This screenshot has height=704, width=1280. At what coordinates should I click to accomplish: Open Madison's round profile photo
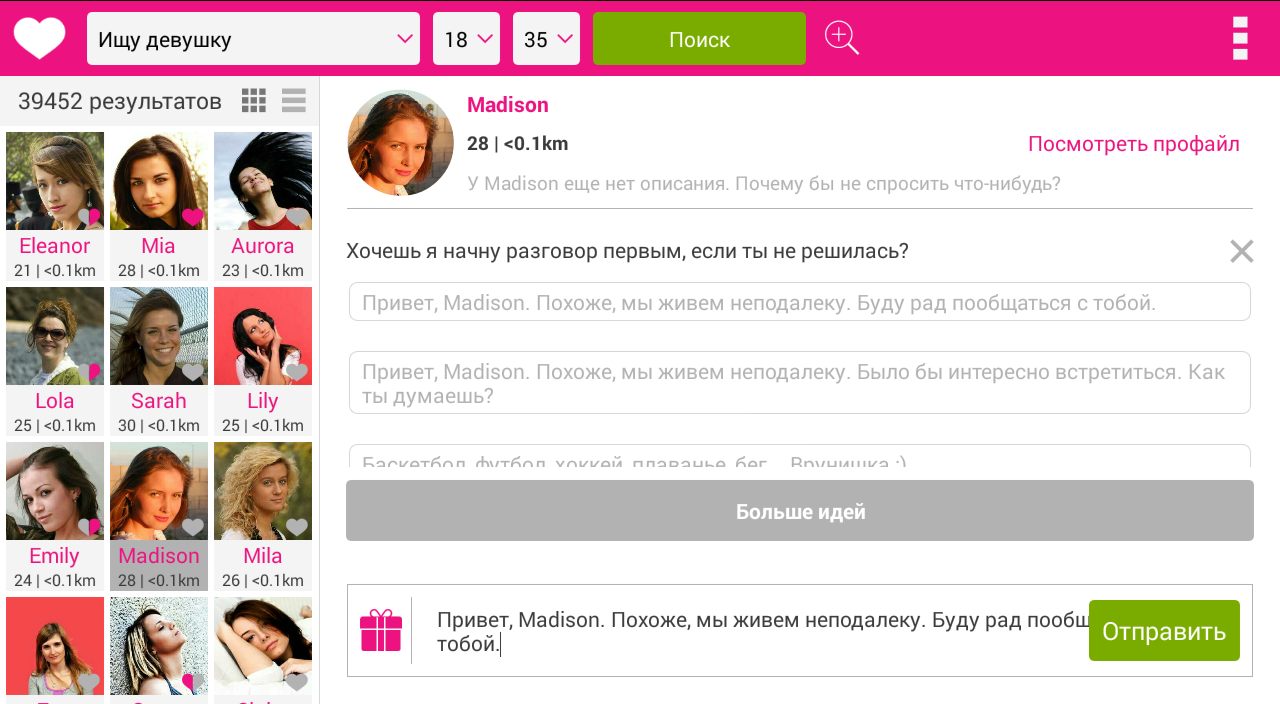coord(401,143)
